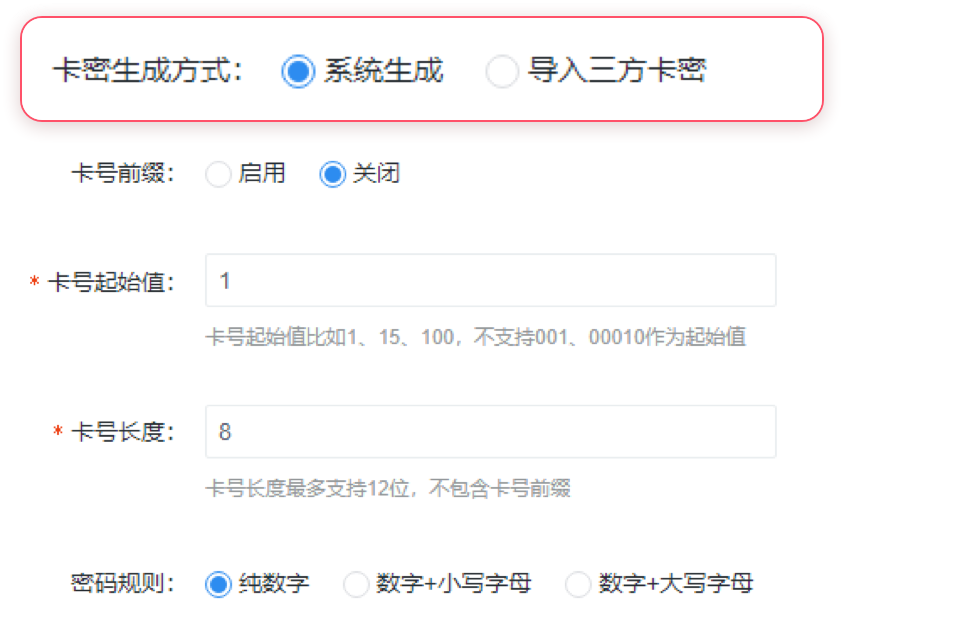This screenshot has width=960, height=630.
Task: Click the 卡号起始值 input field
Action: click(x=490, y=280)
